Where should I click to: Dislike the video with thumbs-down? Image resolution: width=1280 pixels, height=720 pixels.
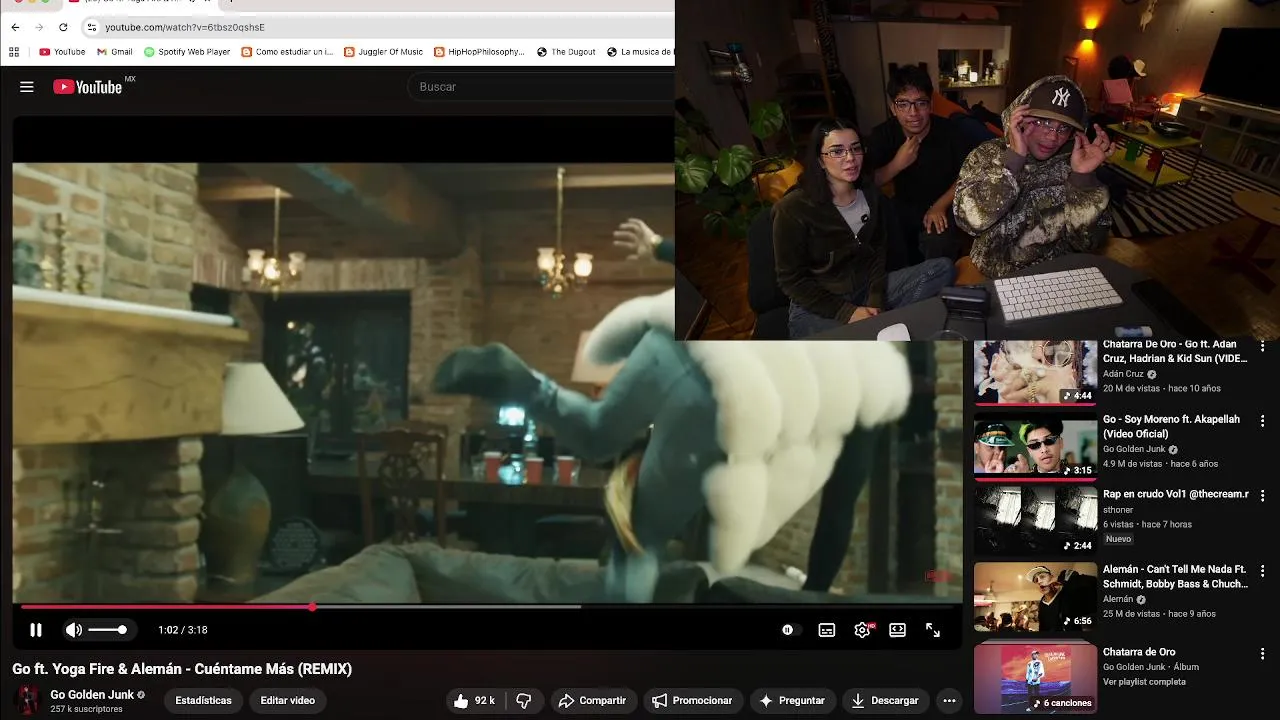pyautogui.click(x=523, y=701)
